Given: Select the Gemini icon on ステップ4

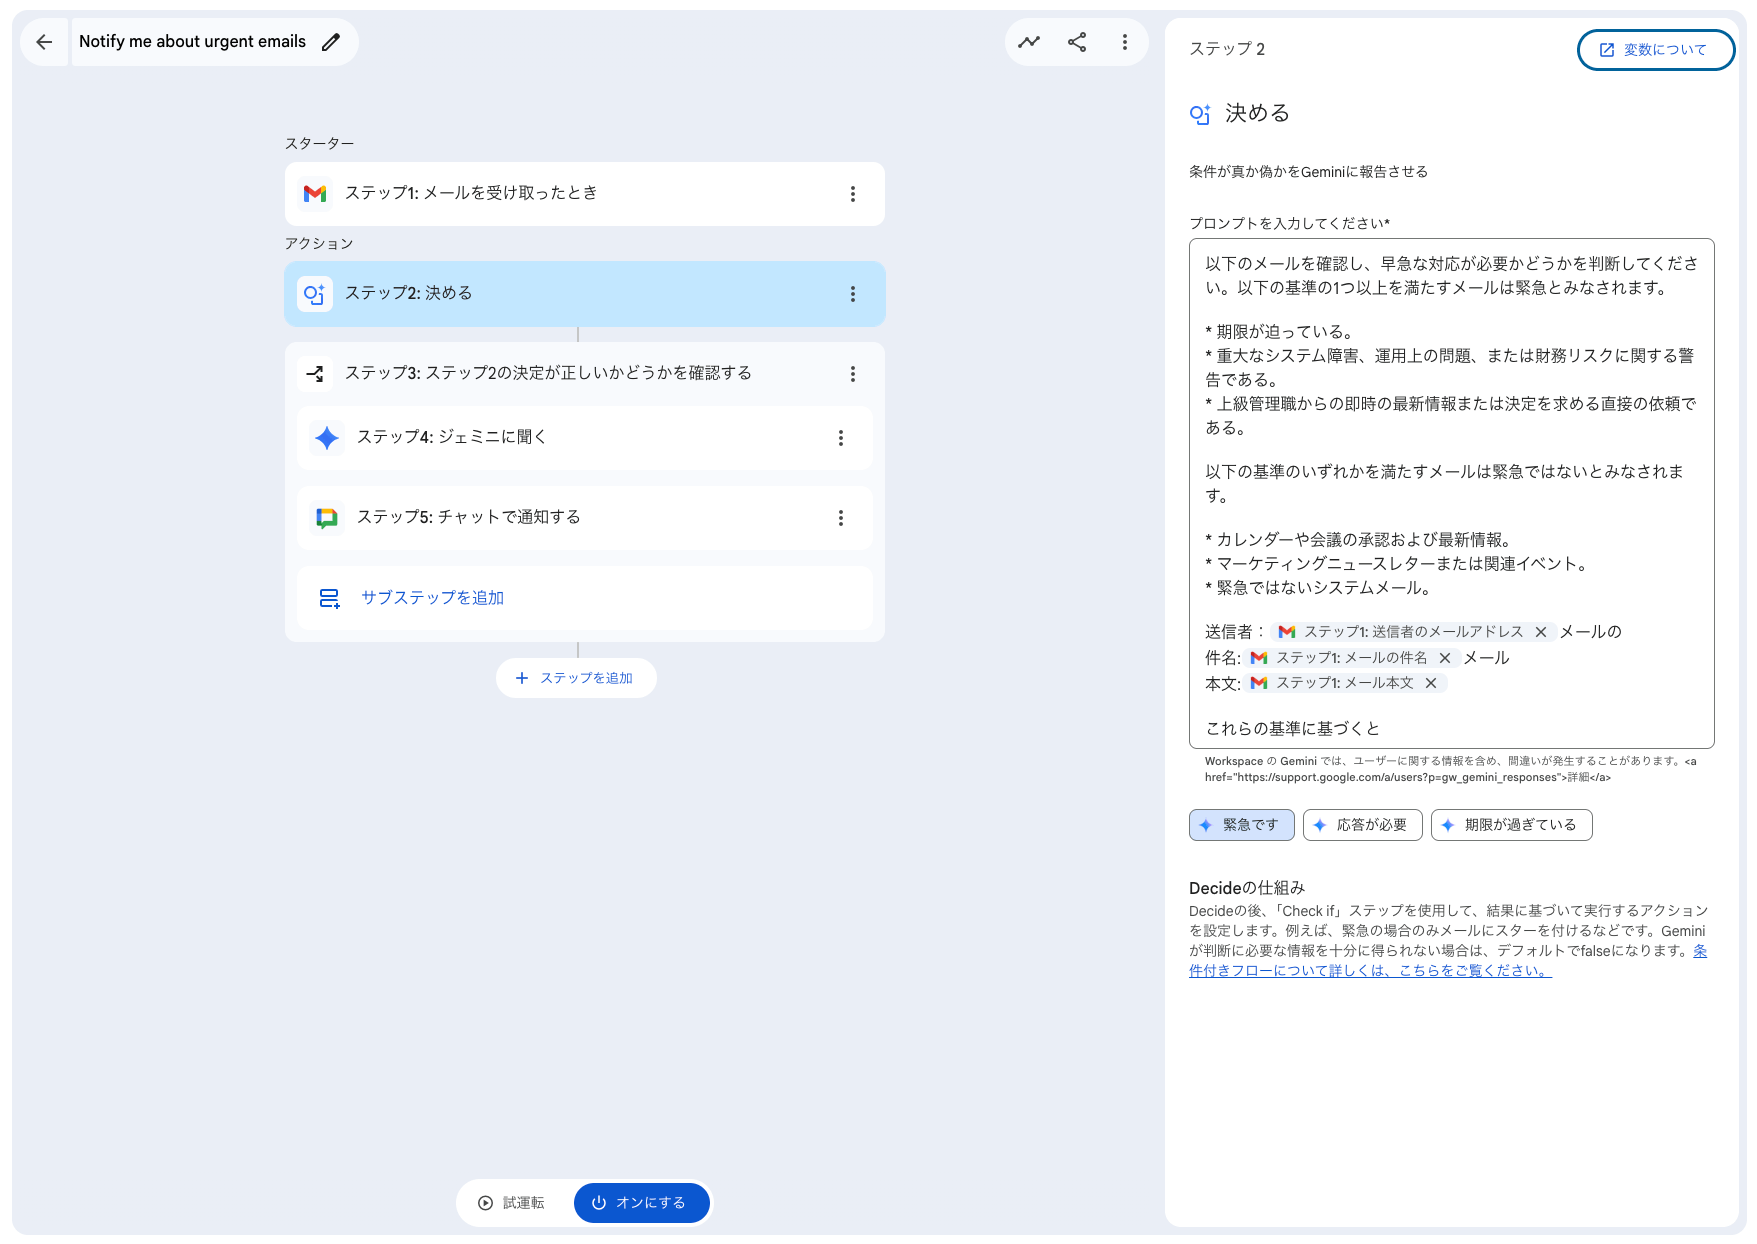Looking at the screenshot, I should [326, 437].
